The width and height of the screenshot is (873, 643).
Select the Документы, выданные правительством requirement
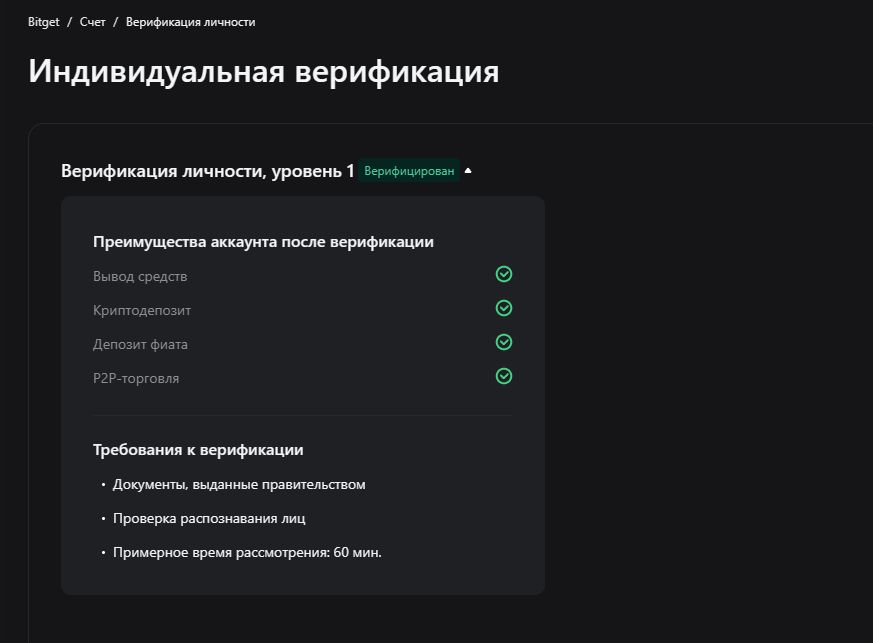coord(239,484)
